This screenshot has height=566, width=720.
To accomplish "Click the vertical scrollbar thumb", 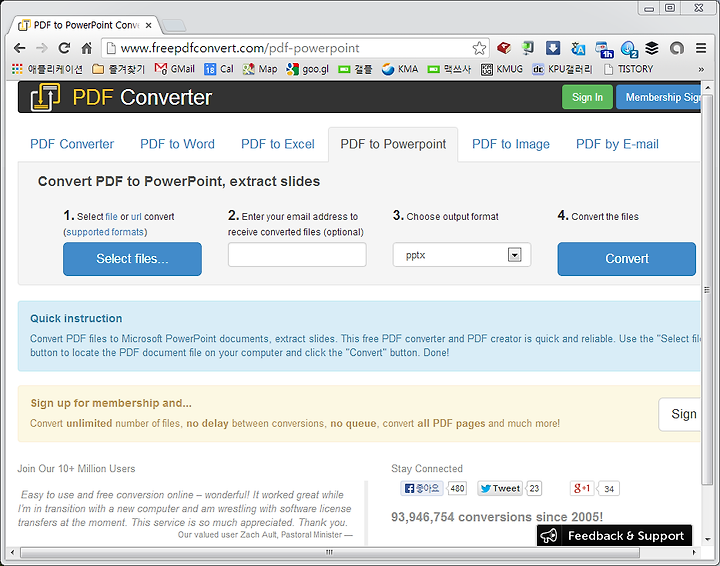I will point(707,289).
